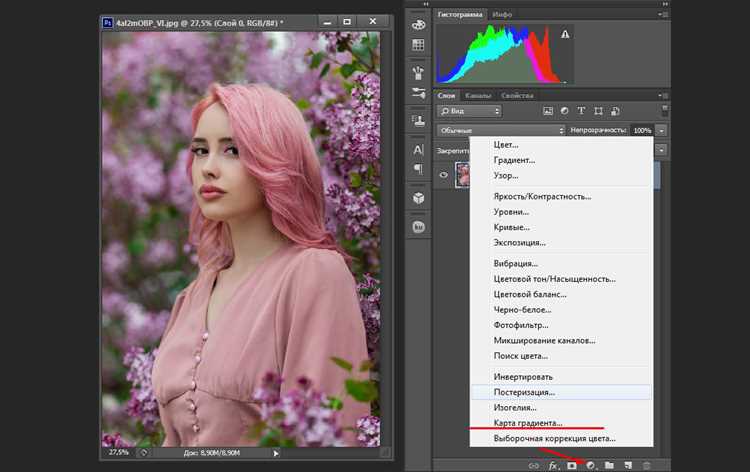The height and width of the screenshot is (472, 750).
Task: Choose Постеризация... adjustment
Action: point(561,392)
